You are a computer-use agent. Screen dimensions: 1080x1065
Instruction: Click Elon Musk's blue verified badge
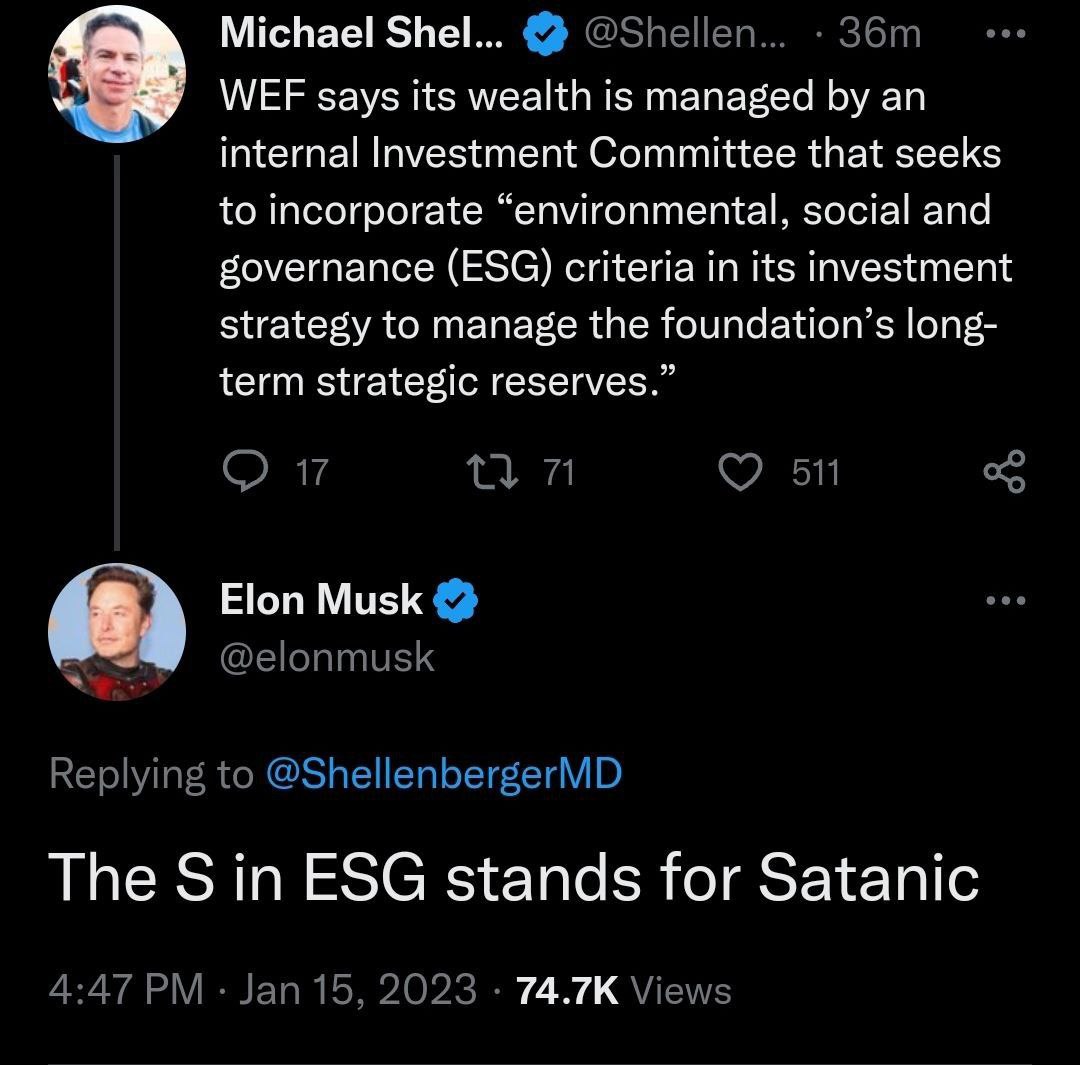coord(455,600)
